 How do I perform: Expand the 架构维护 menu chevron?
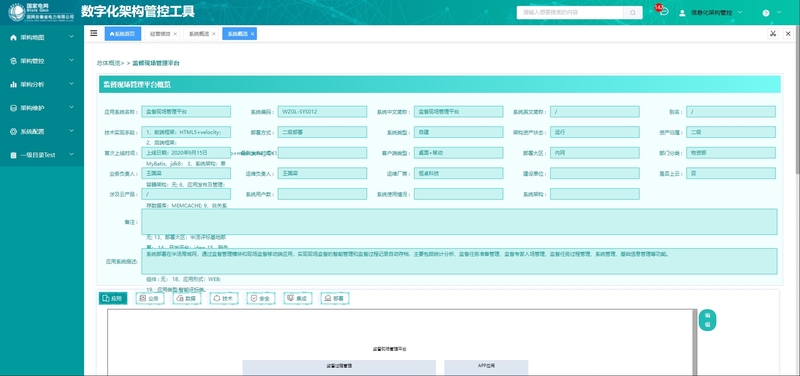pyautogui.click(x=71, y=107)
